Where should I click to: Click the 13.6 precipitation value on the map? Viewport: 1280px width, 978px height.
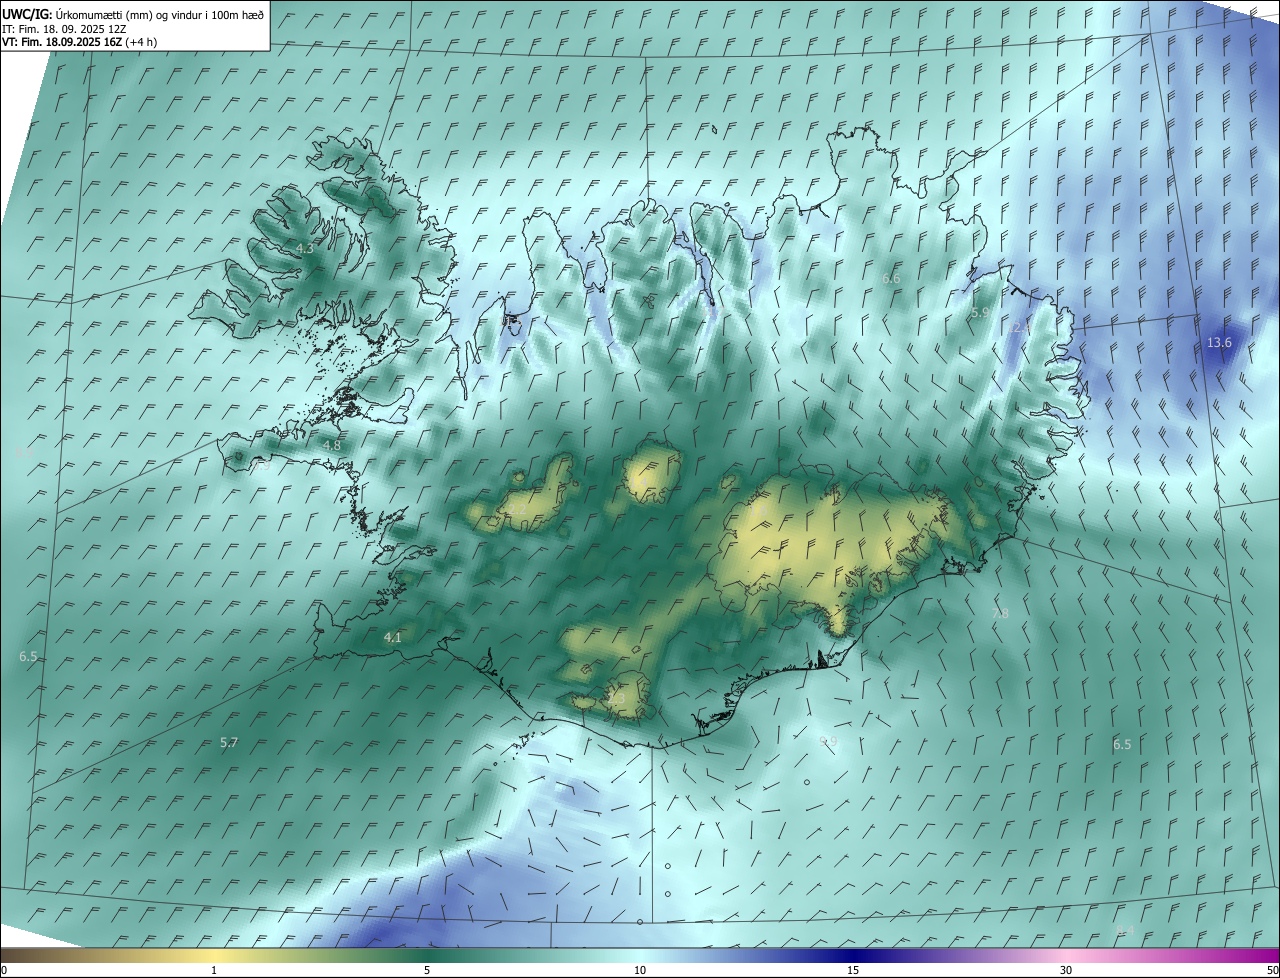tap(1219, 343)
